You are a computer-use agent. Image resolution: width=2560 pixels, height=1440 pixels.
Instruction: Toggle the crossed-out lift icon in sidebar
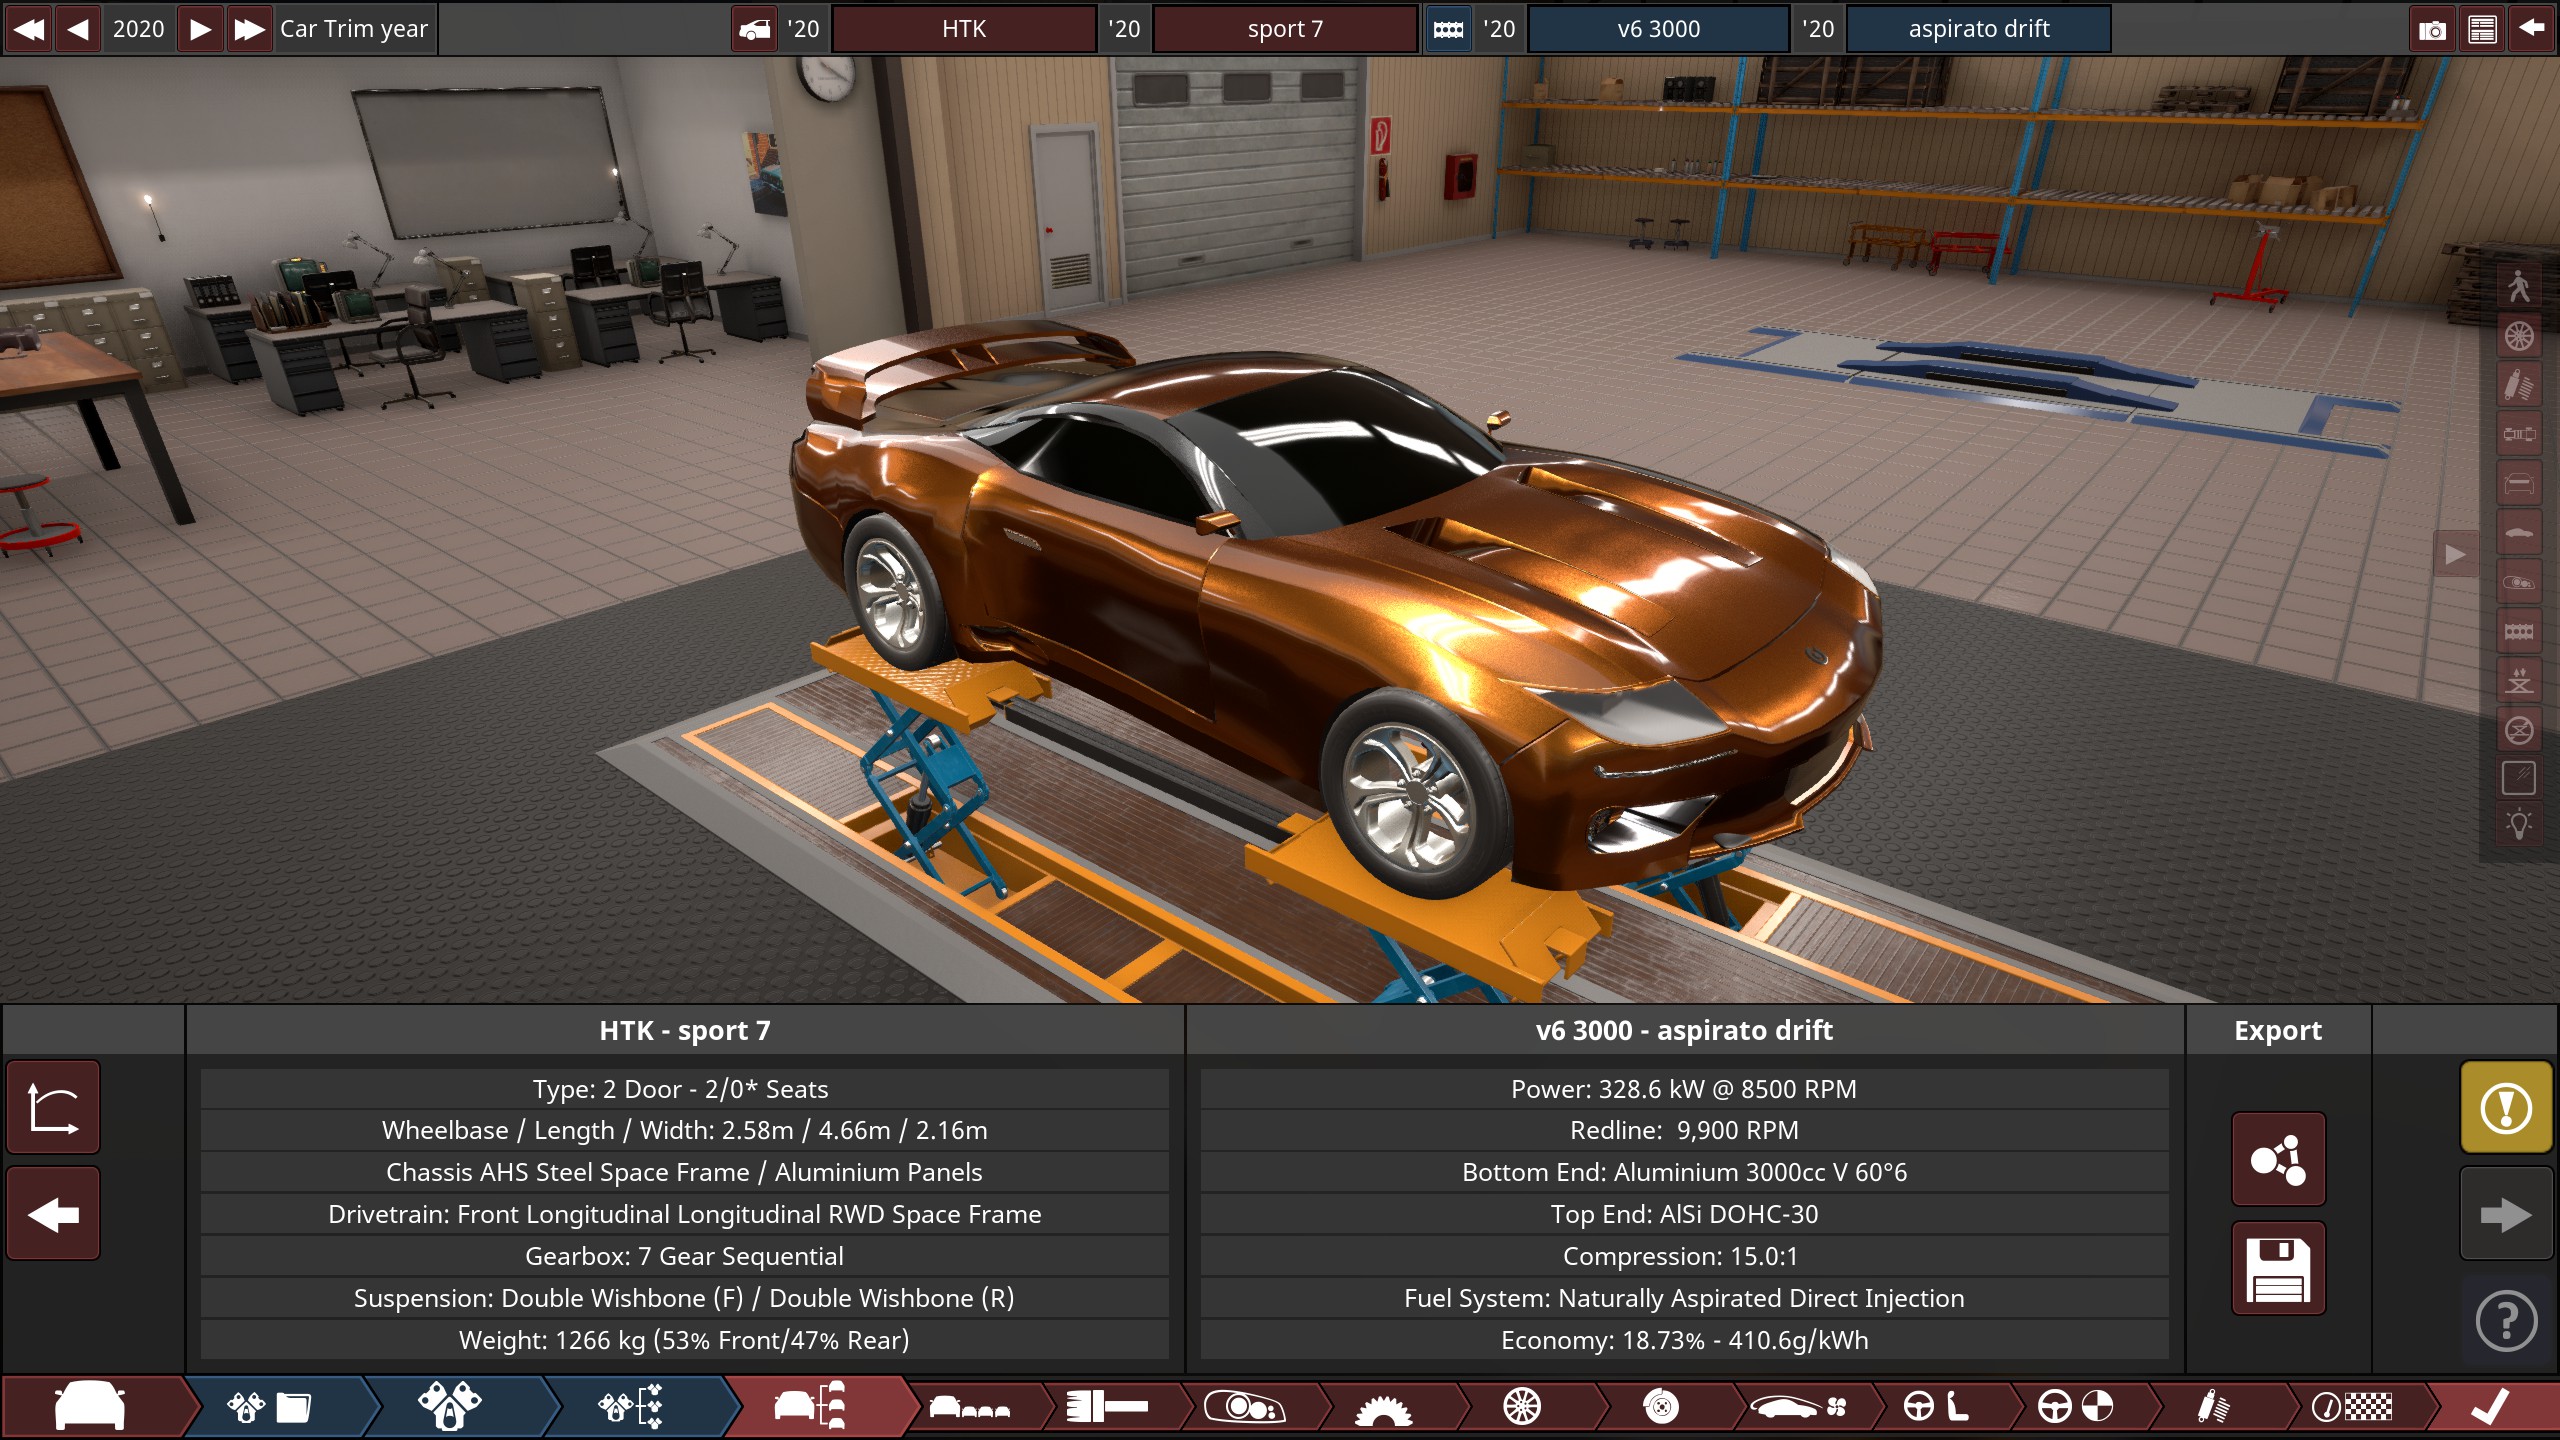(2519, 729)
